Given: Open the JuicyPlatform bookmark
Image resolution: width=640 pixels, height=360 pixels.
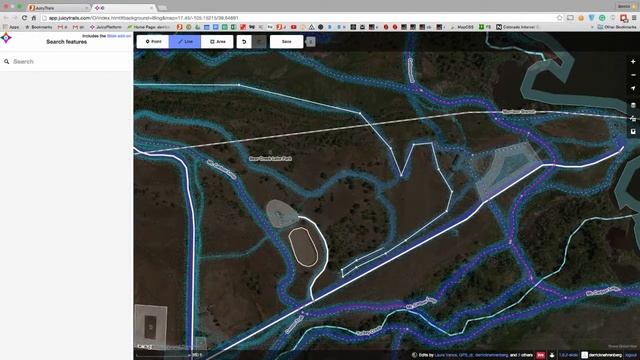Looking at the screenshot, I should click(106, 27).
